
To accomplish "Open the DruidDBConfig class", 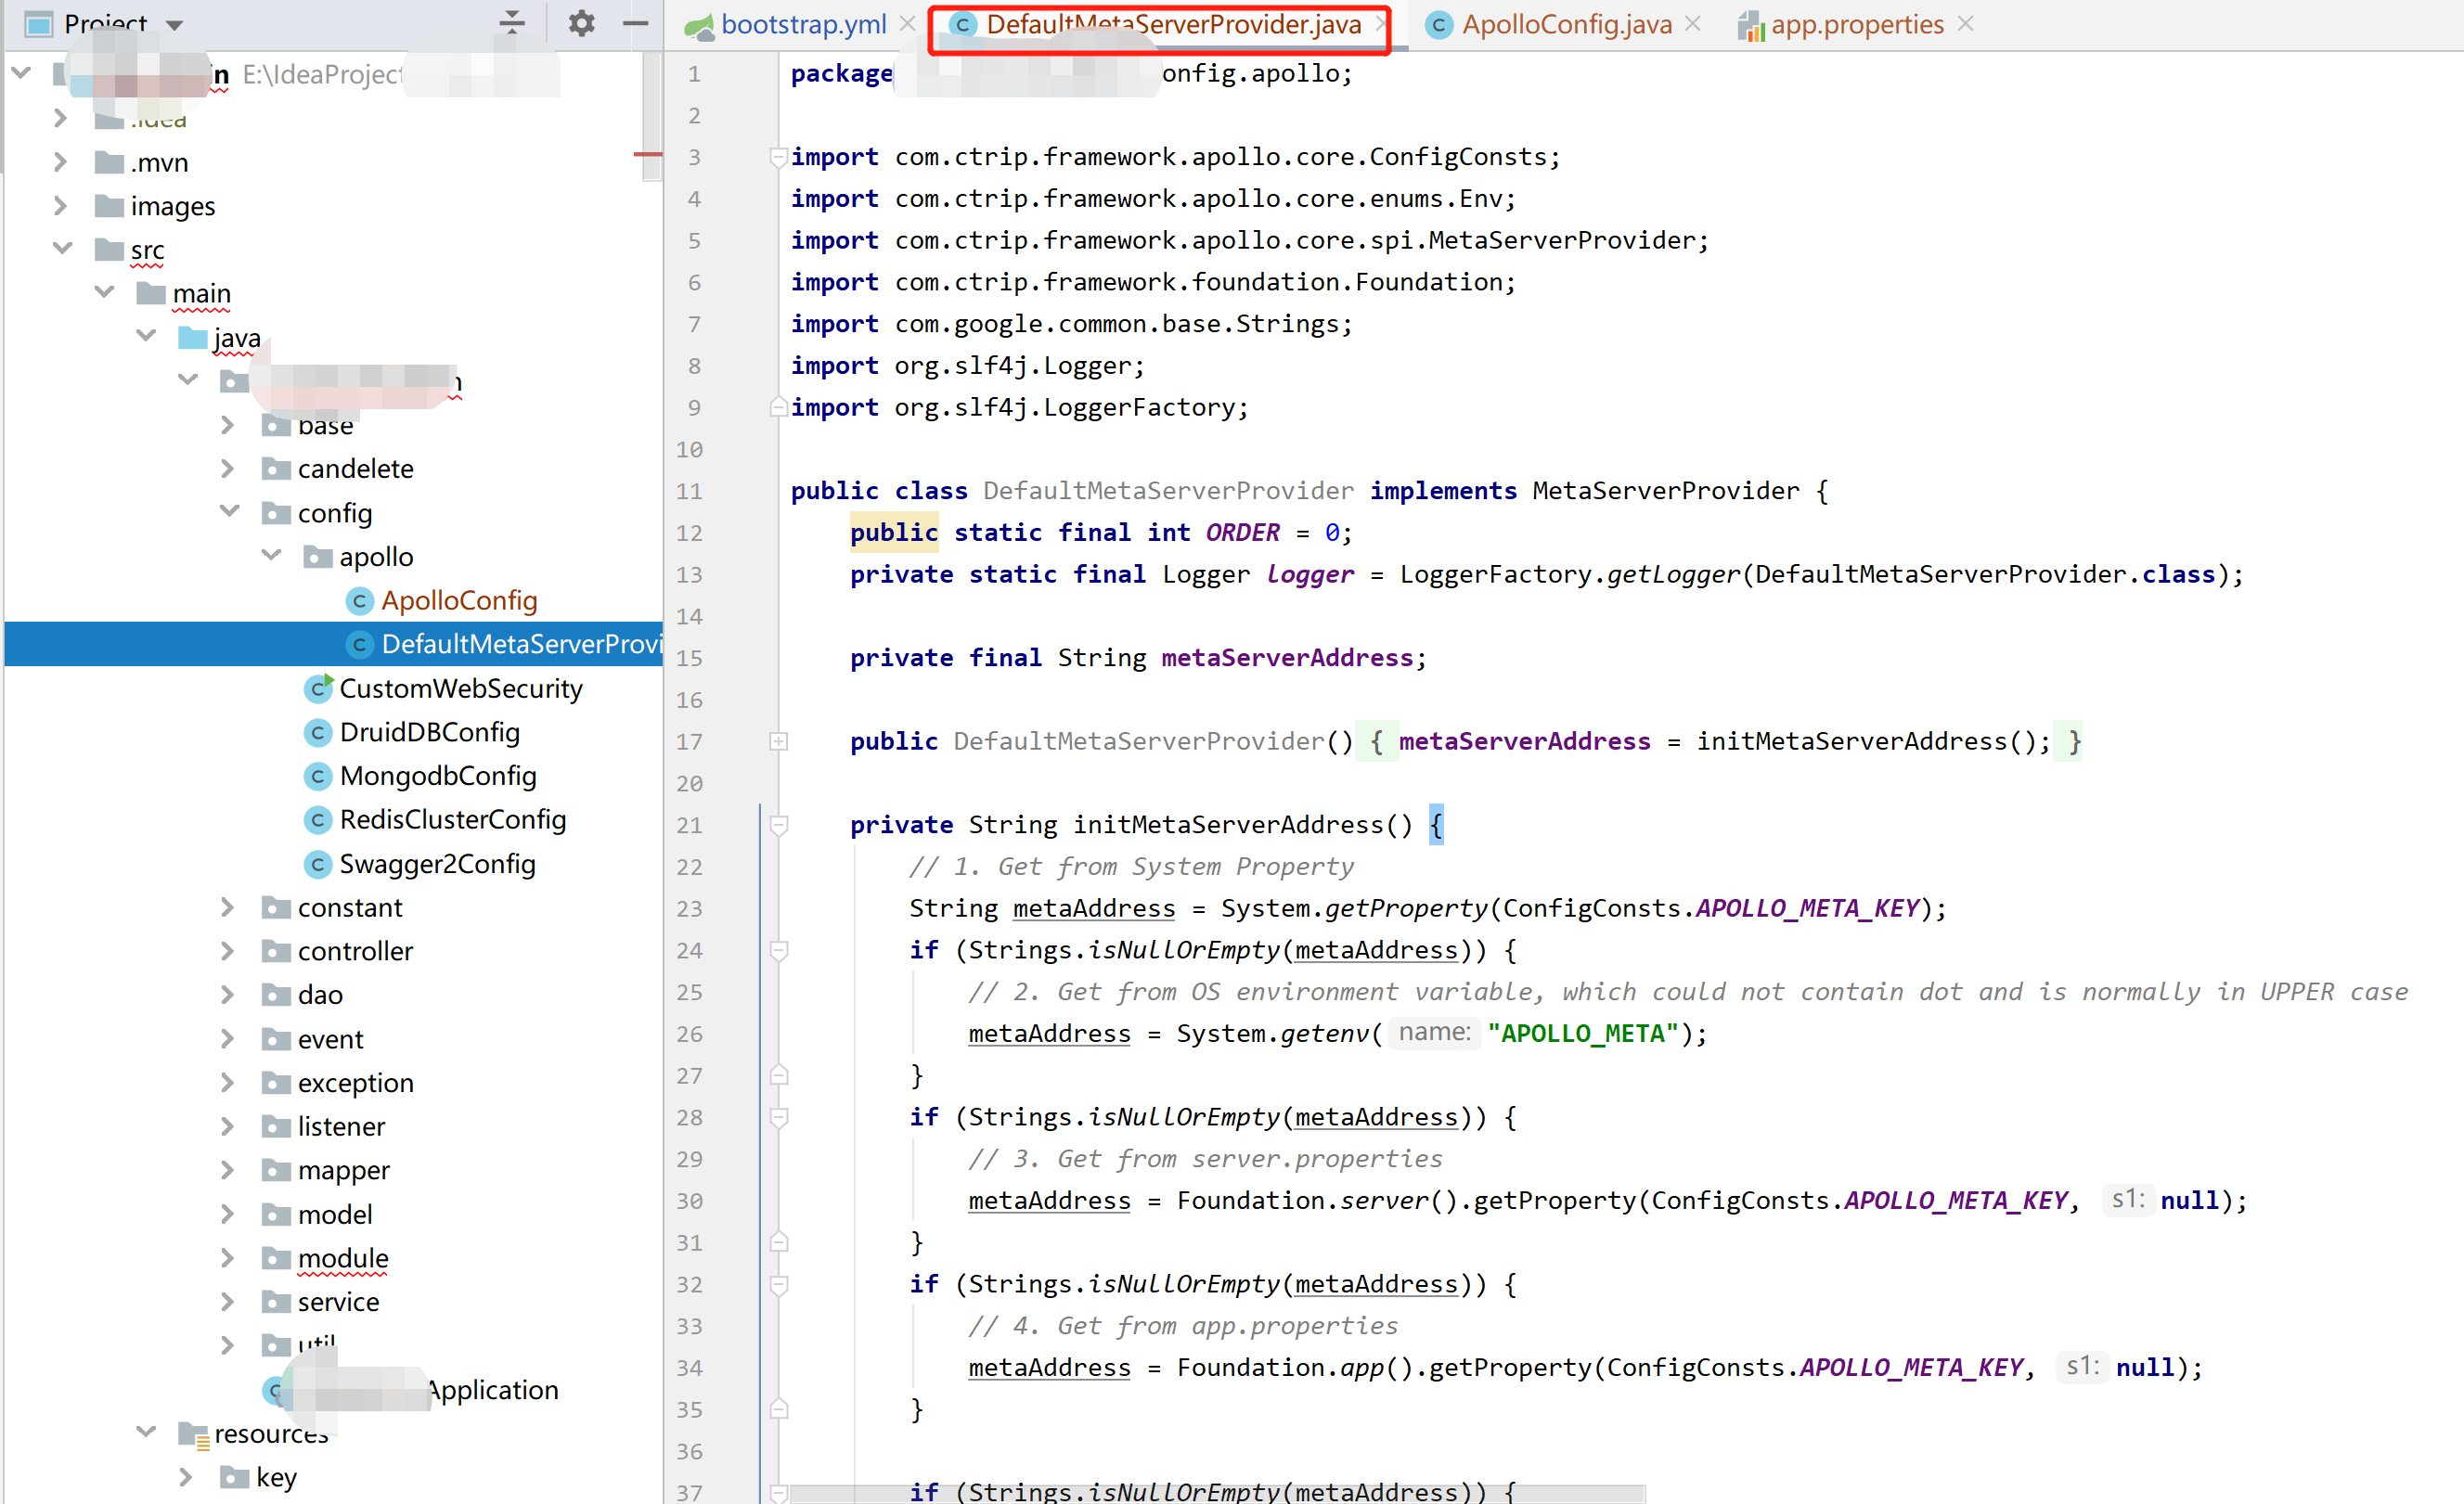I will (429, 733).
